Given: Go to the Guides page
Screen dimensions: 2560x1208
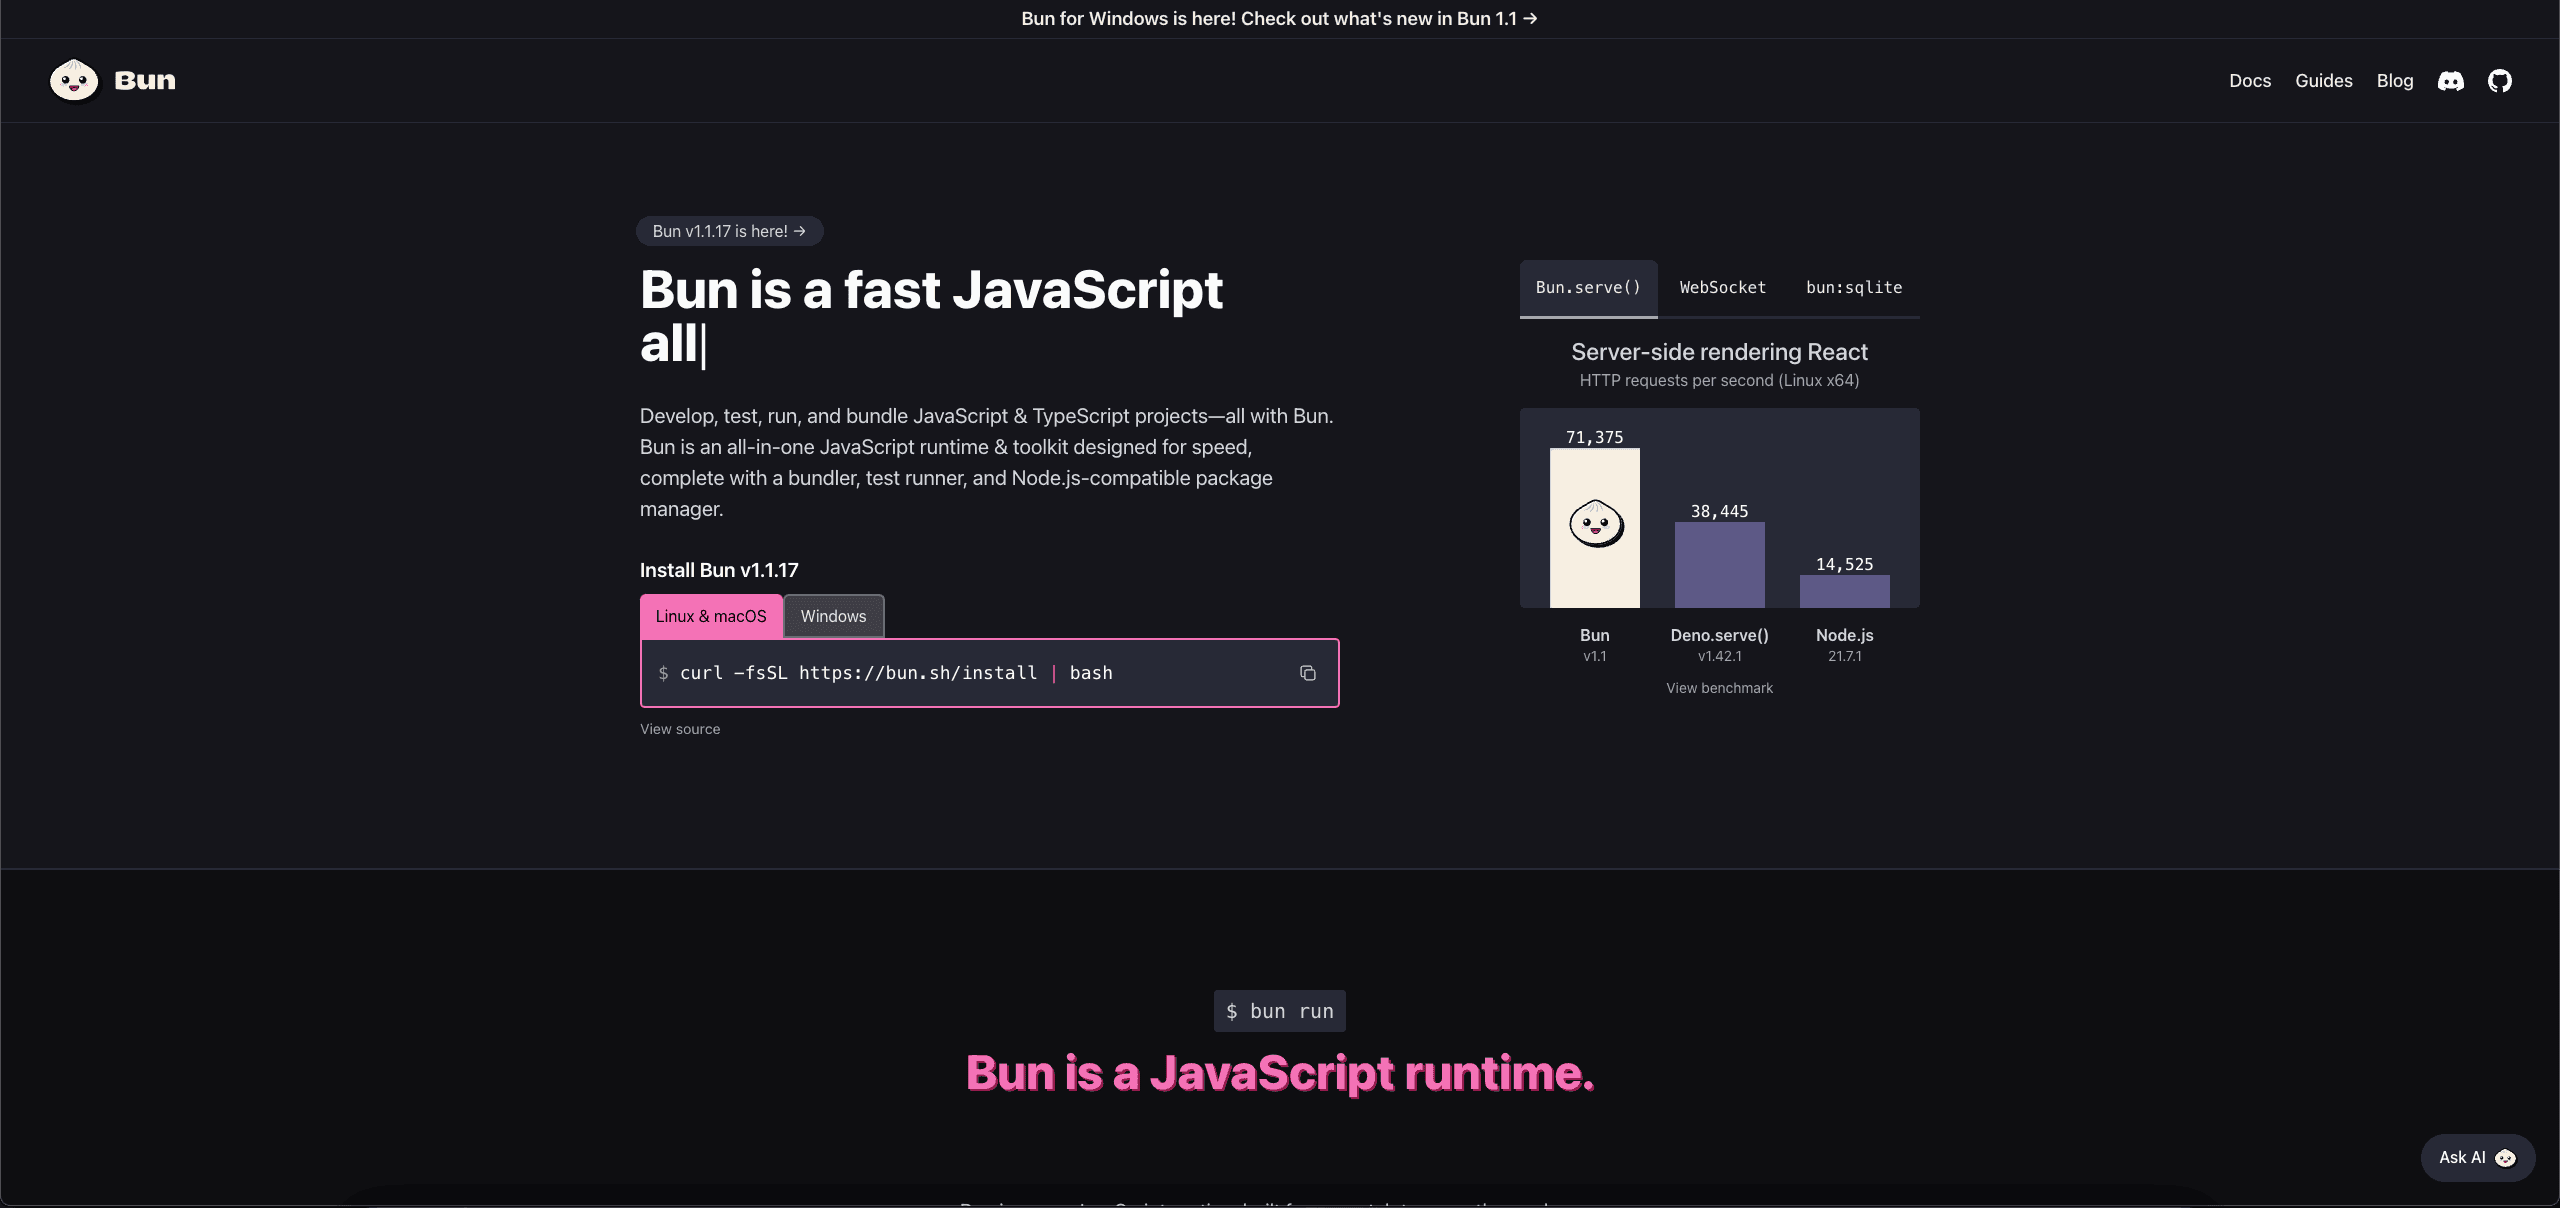Looking at the screenshot, I should [2324, 81].
